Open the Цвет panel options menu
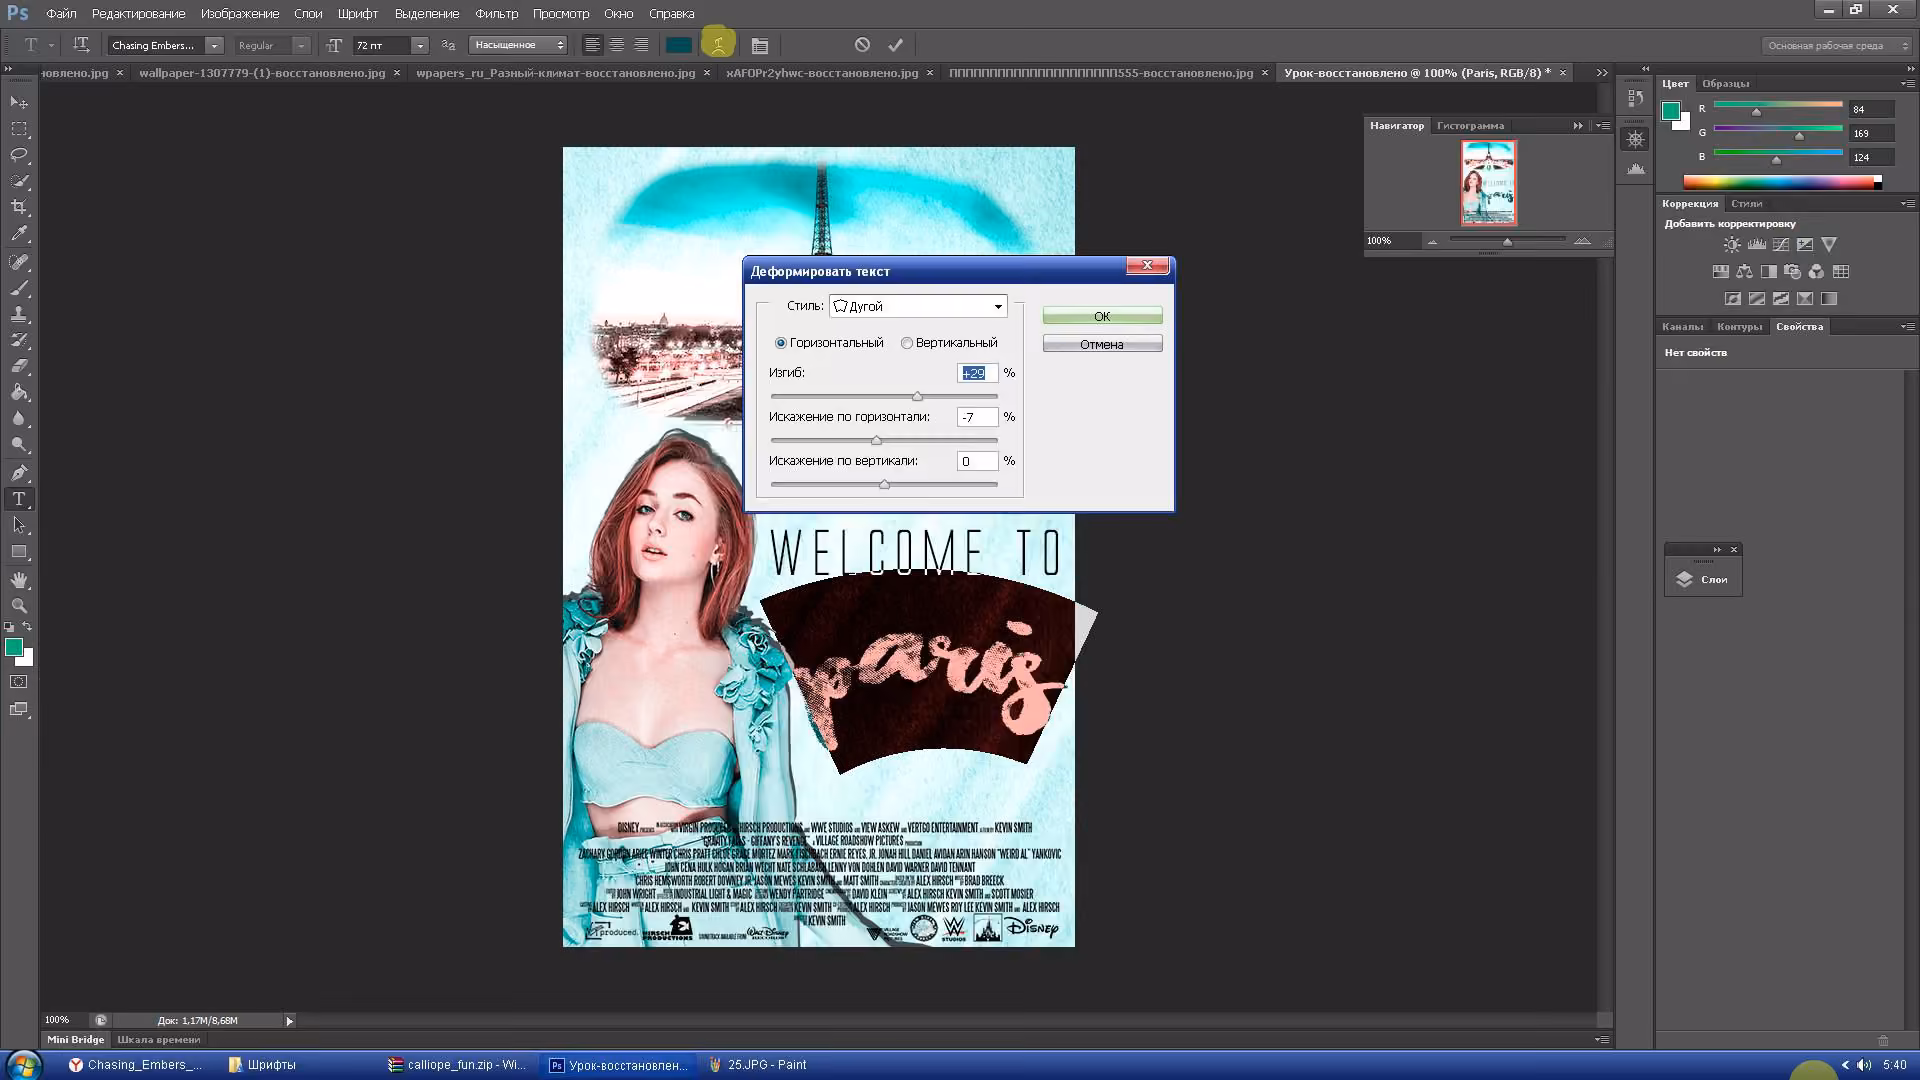 pyautogui.click(x=1907, y=84)
